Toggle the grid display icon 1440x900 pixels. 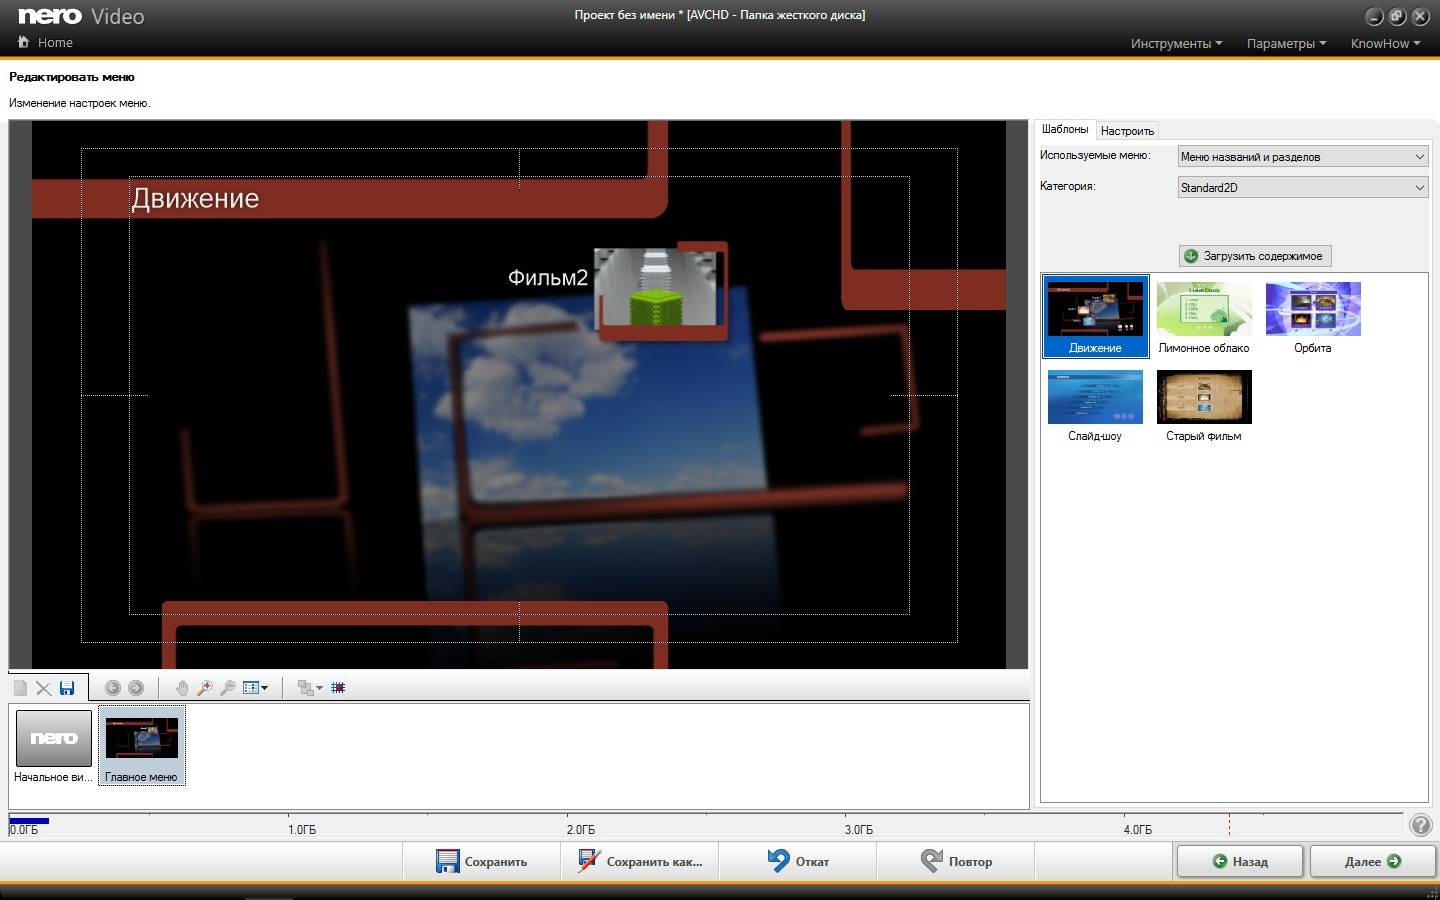click(x=338, y=688)
